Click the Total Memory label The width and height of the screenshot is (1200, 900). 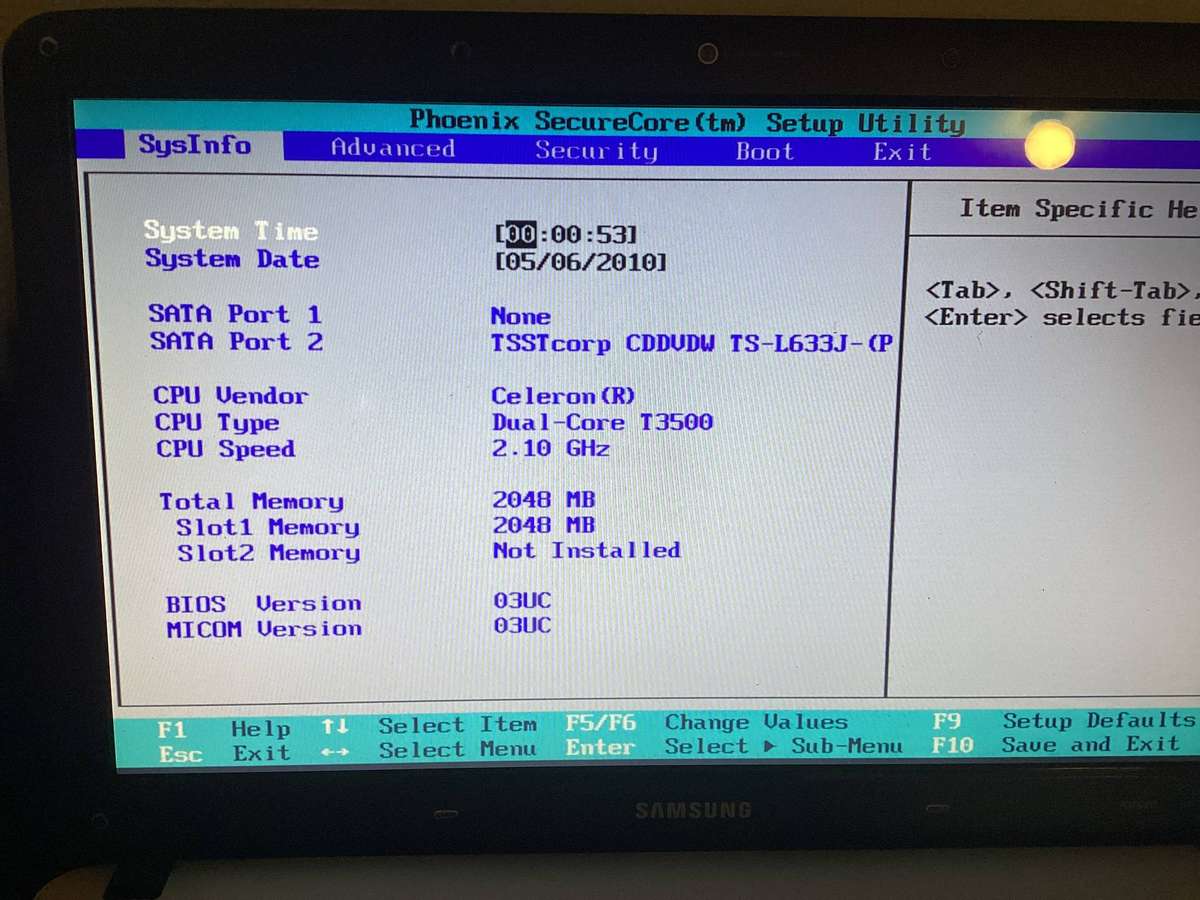(x=251, y=502)
